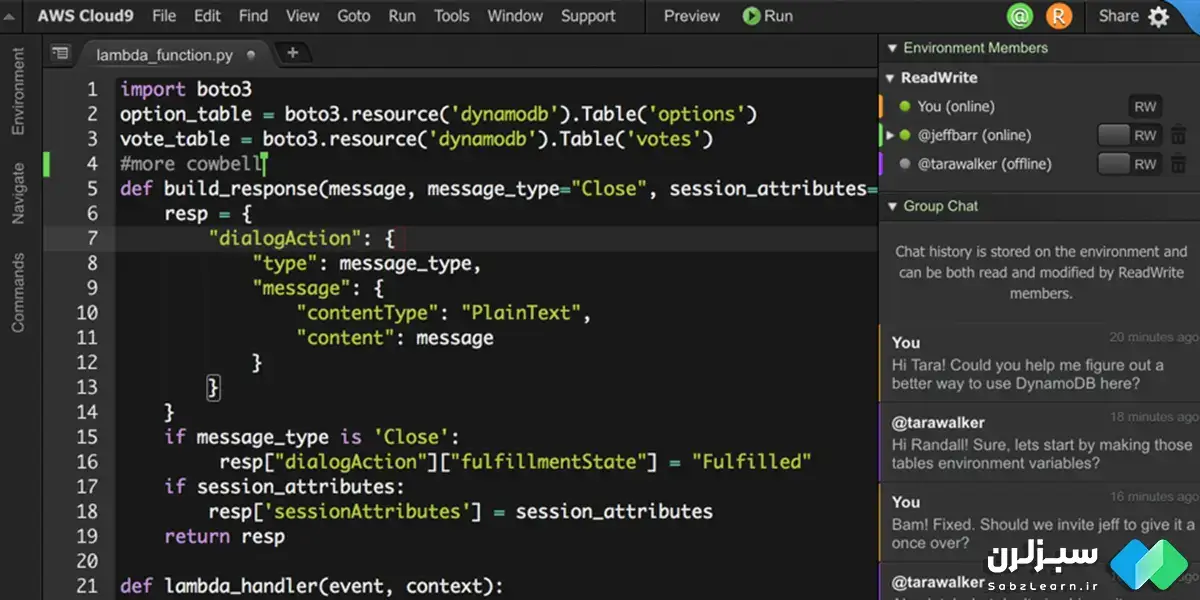1200x600 pixels.
Task: Collapse the Group Chat section
Action: [x=891, y=206]
